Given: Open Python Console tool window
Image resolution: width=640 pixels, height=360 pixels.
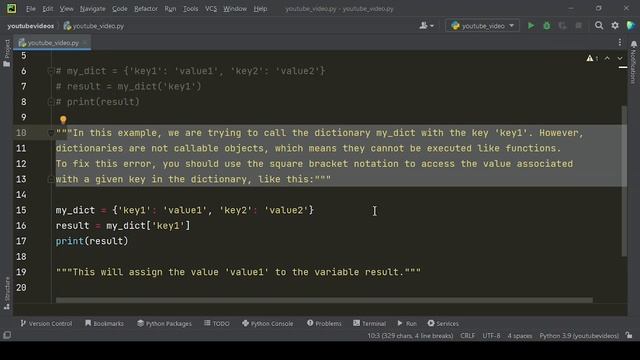Looking at the screenshot, I should point(268,323).
